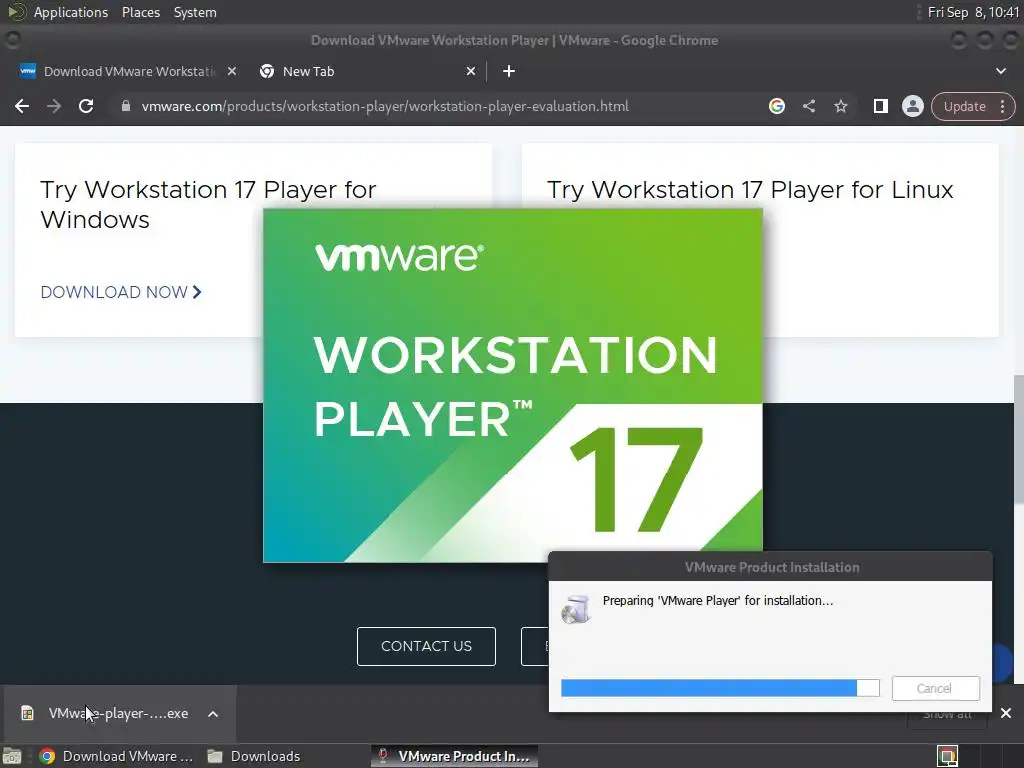Click the show desktop icon in taskbar

12,756
